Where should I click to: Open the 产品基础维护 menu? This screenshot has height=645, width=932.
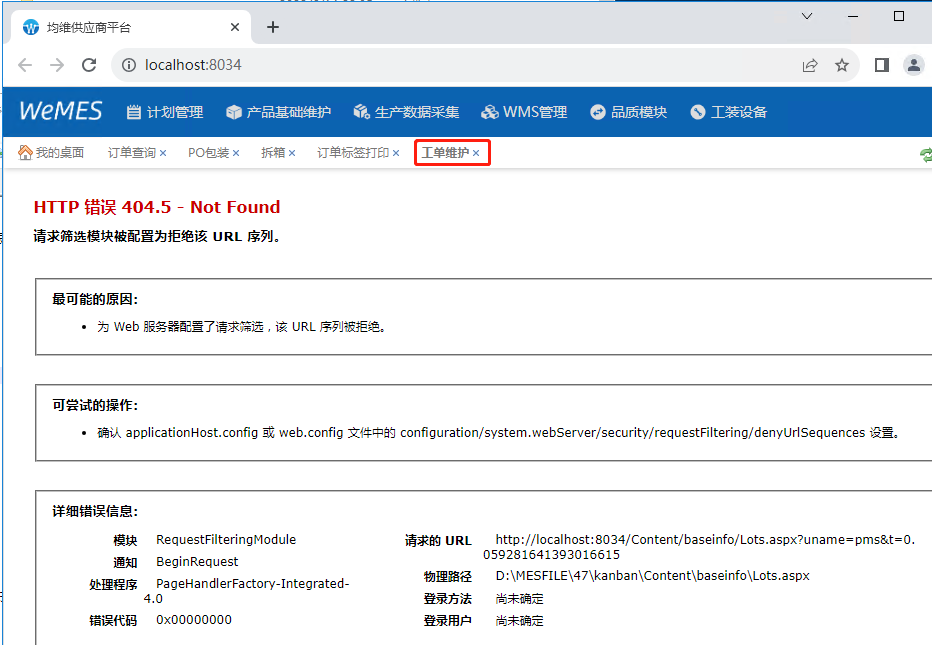point(278,112)
